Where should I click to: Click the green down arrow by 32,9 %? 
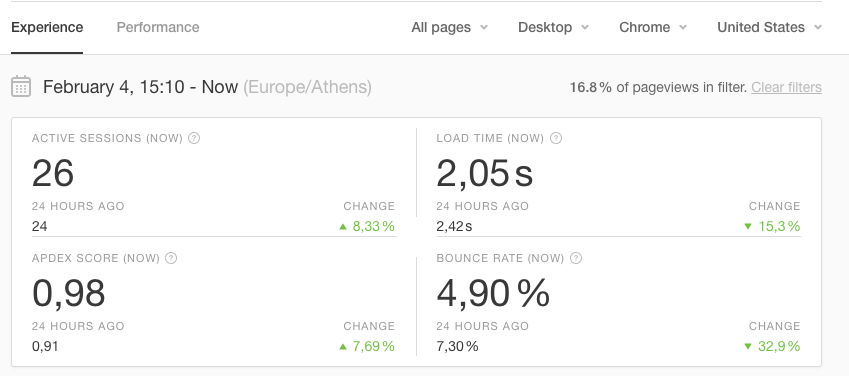748,346
